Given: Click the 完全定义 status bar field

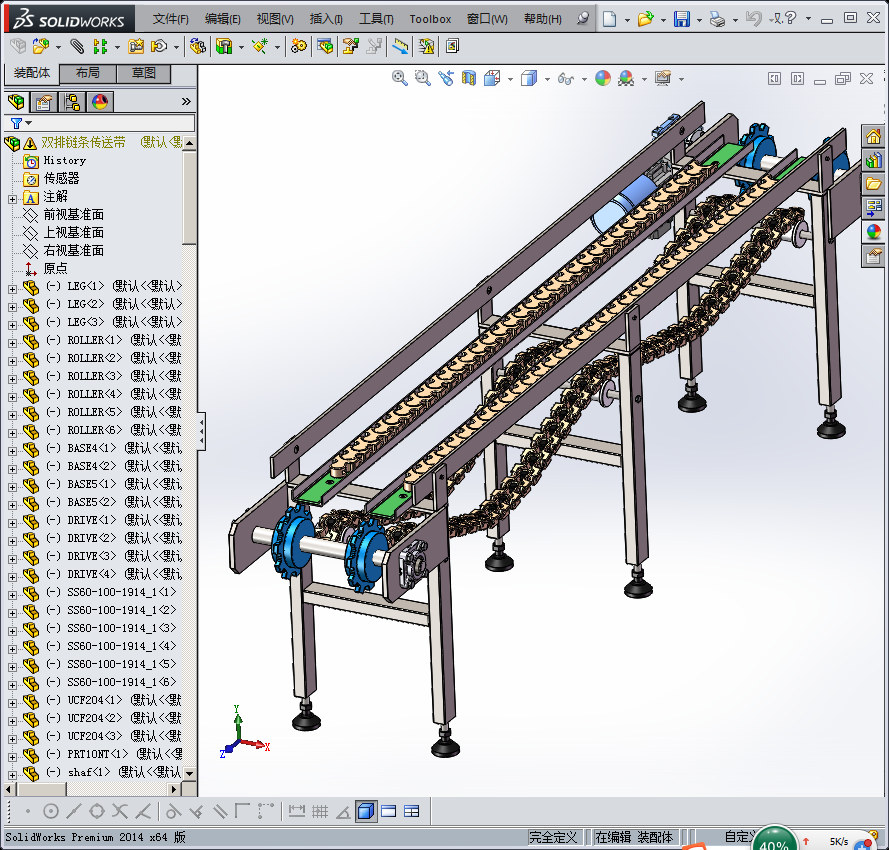Looking at the screenshot, I should pyautogui.click(x=553, y=837).
